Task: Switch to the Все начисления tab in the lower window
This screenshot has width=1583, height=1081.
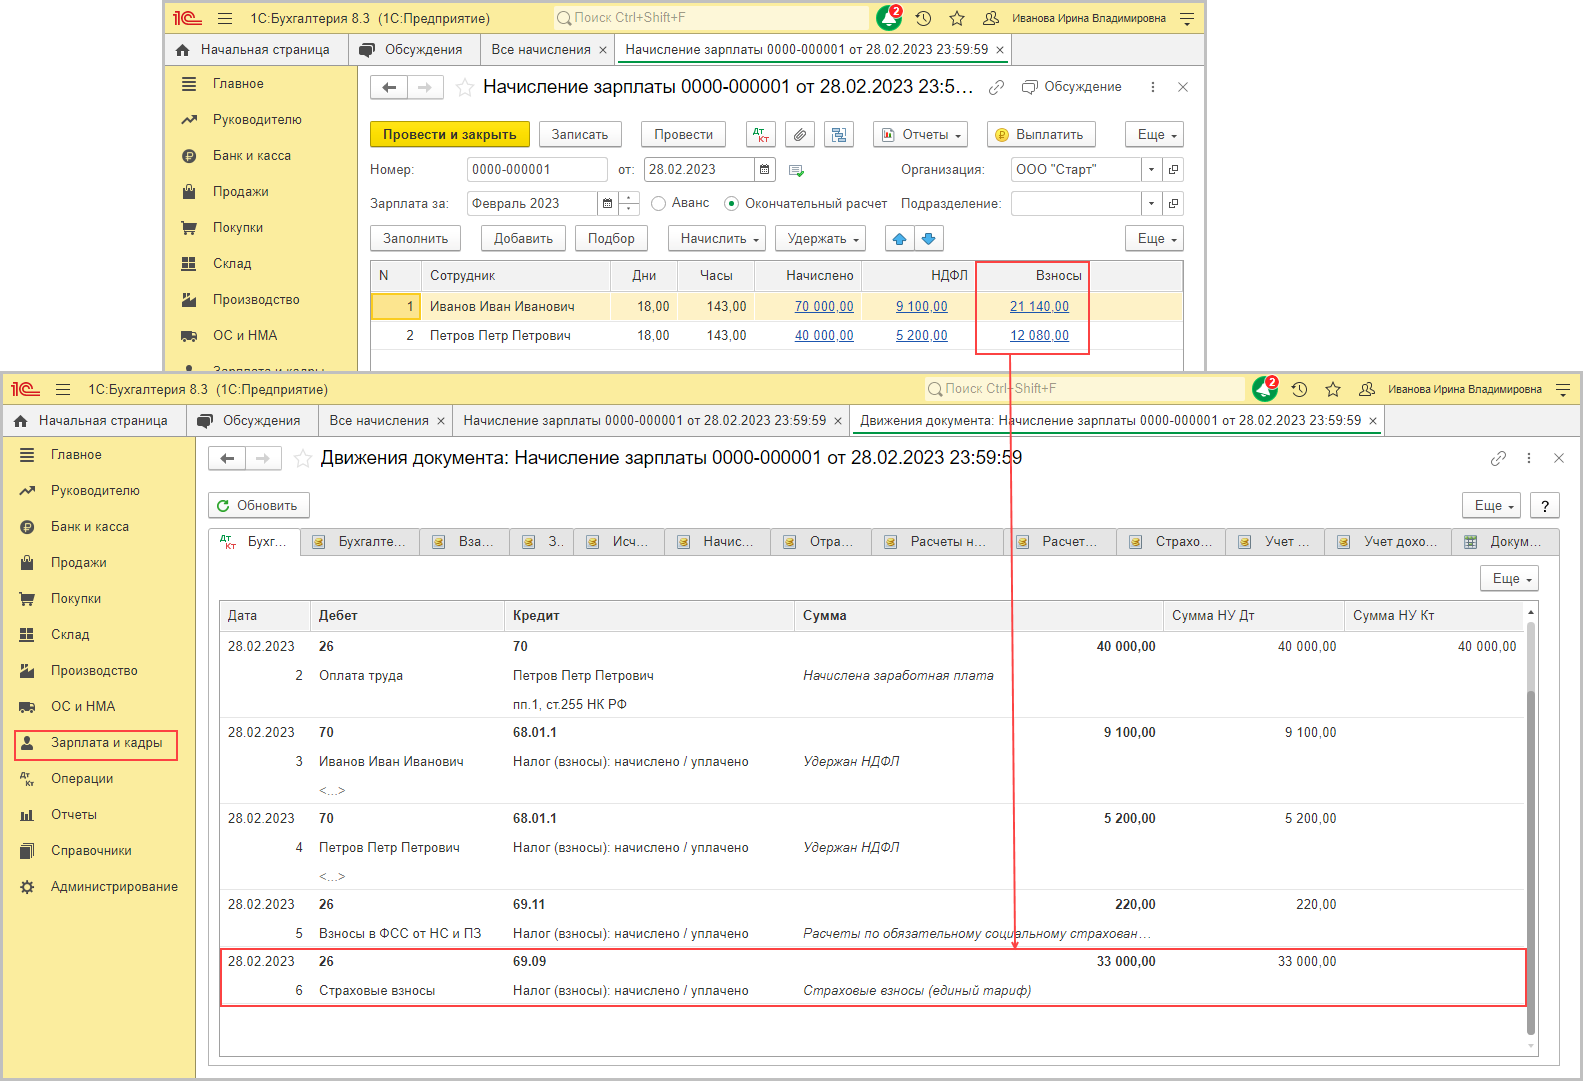Action: click(x=379, y=421)
